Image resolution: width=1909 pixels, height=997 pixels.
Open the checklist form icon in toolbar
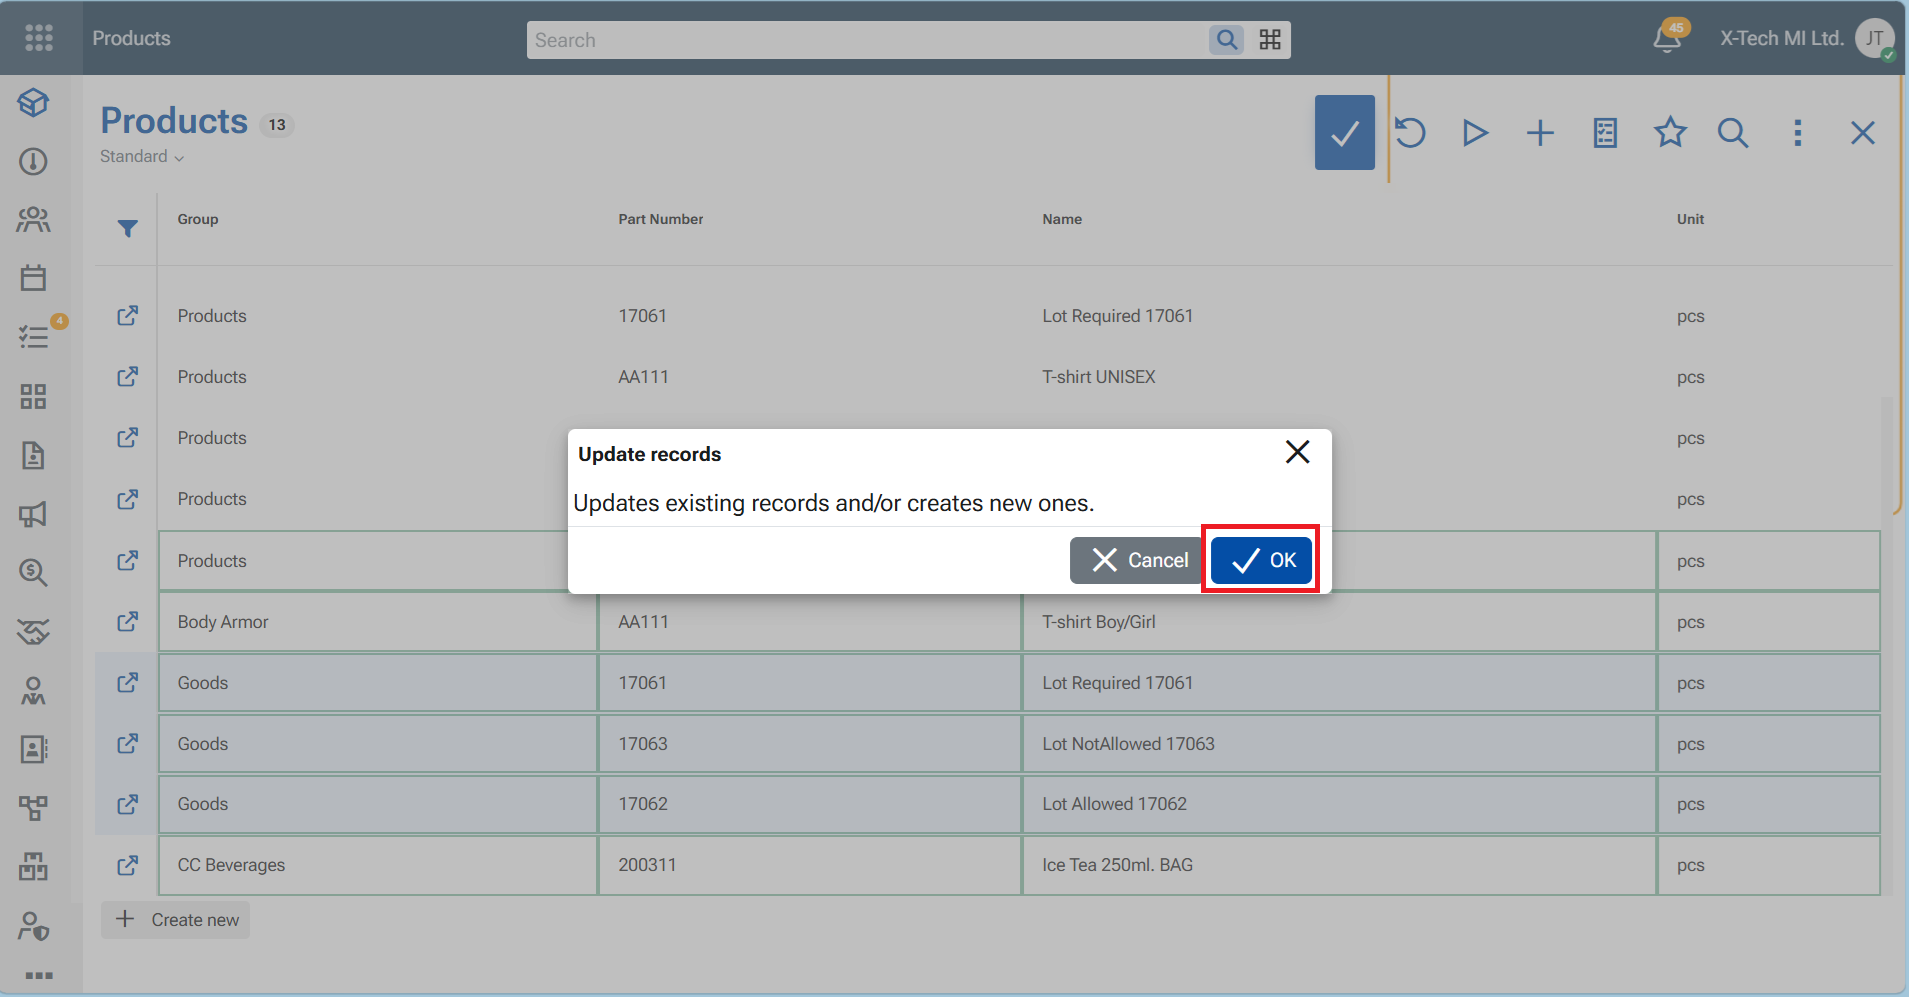pos(1605,132)
